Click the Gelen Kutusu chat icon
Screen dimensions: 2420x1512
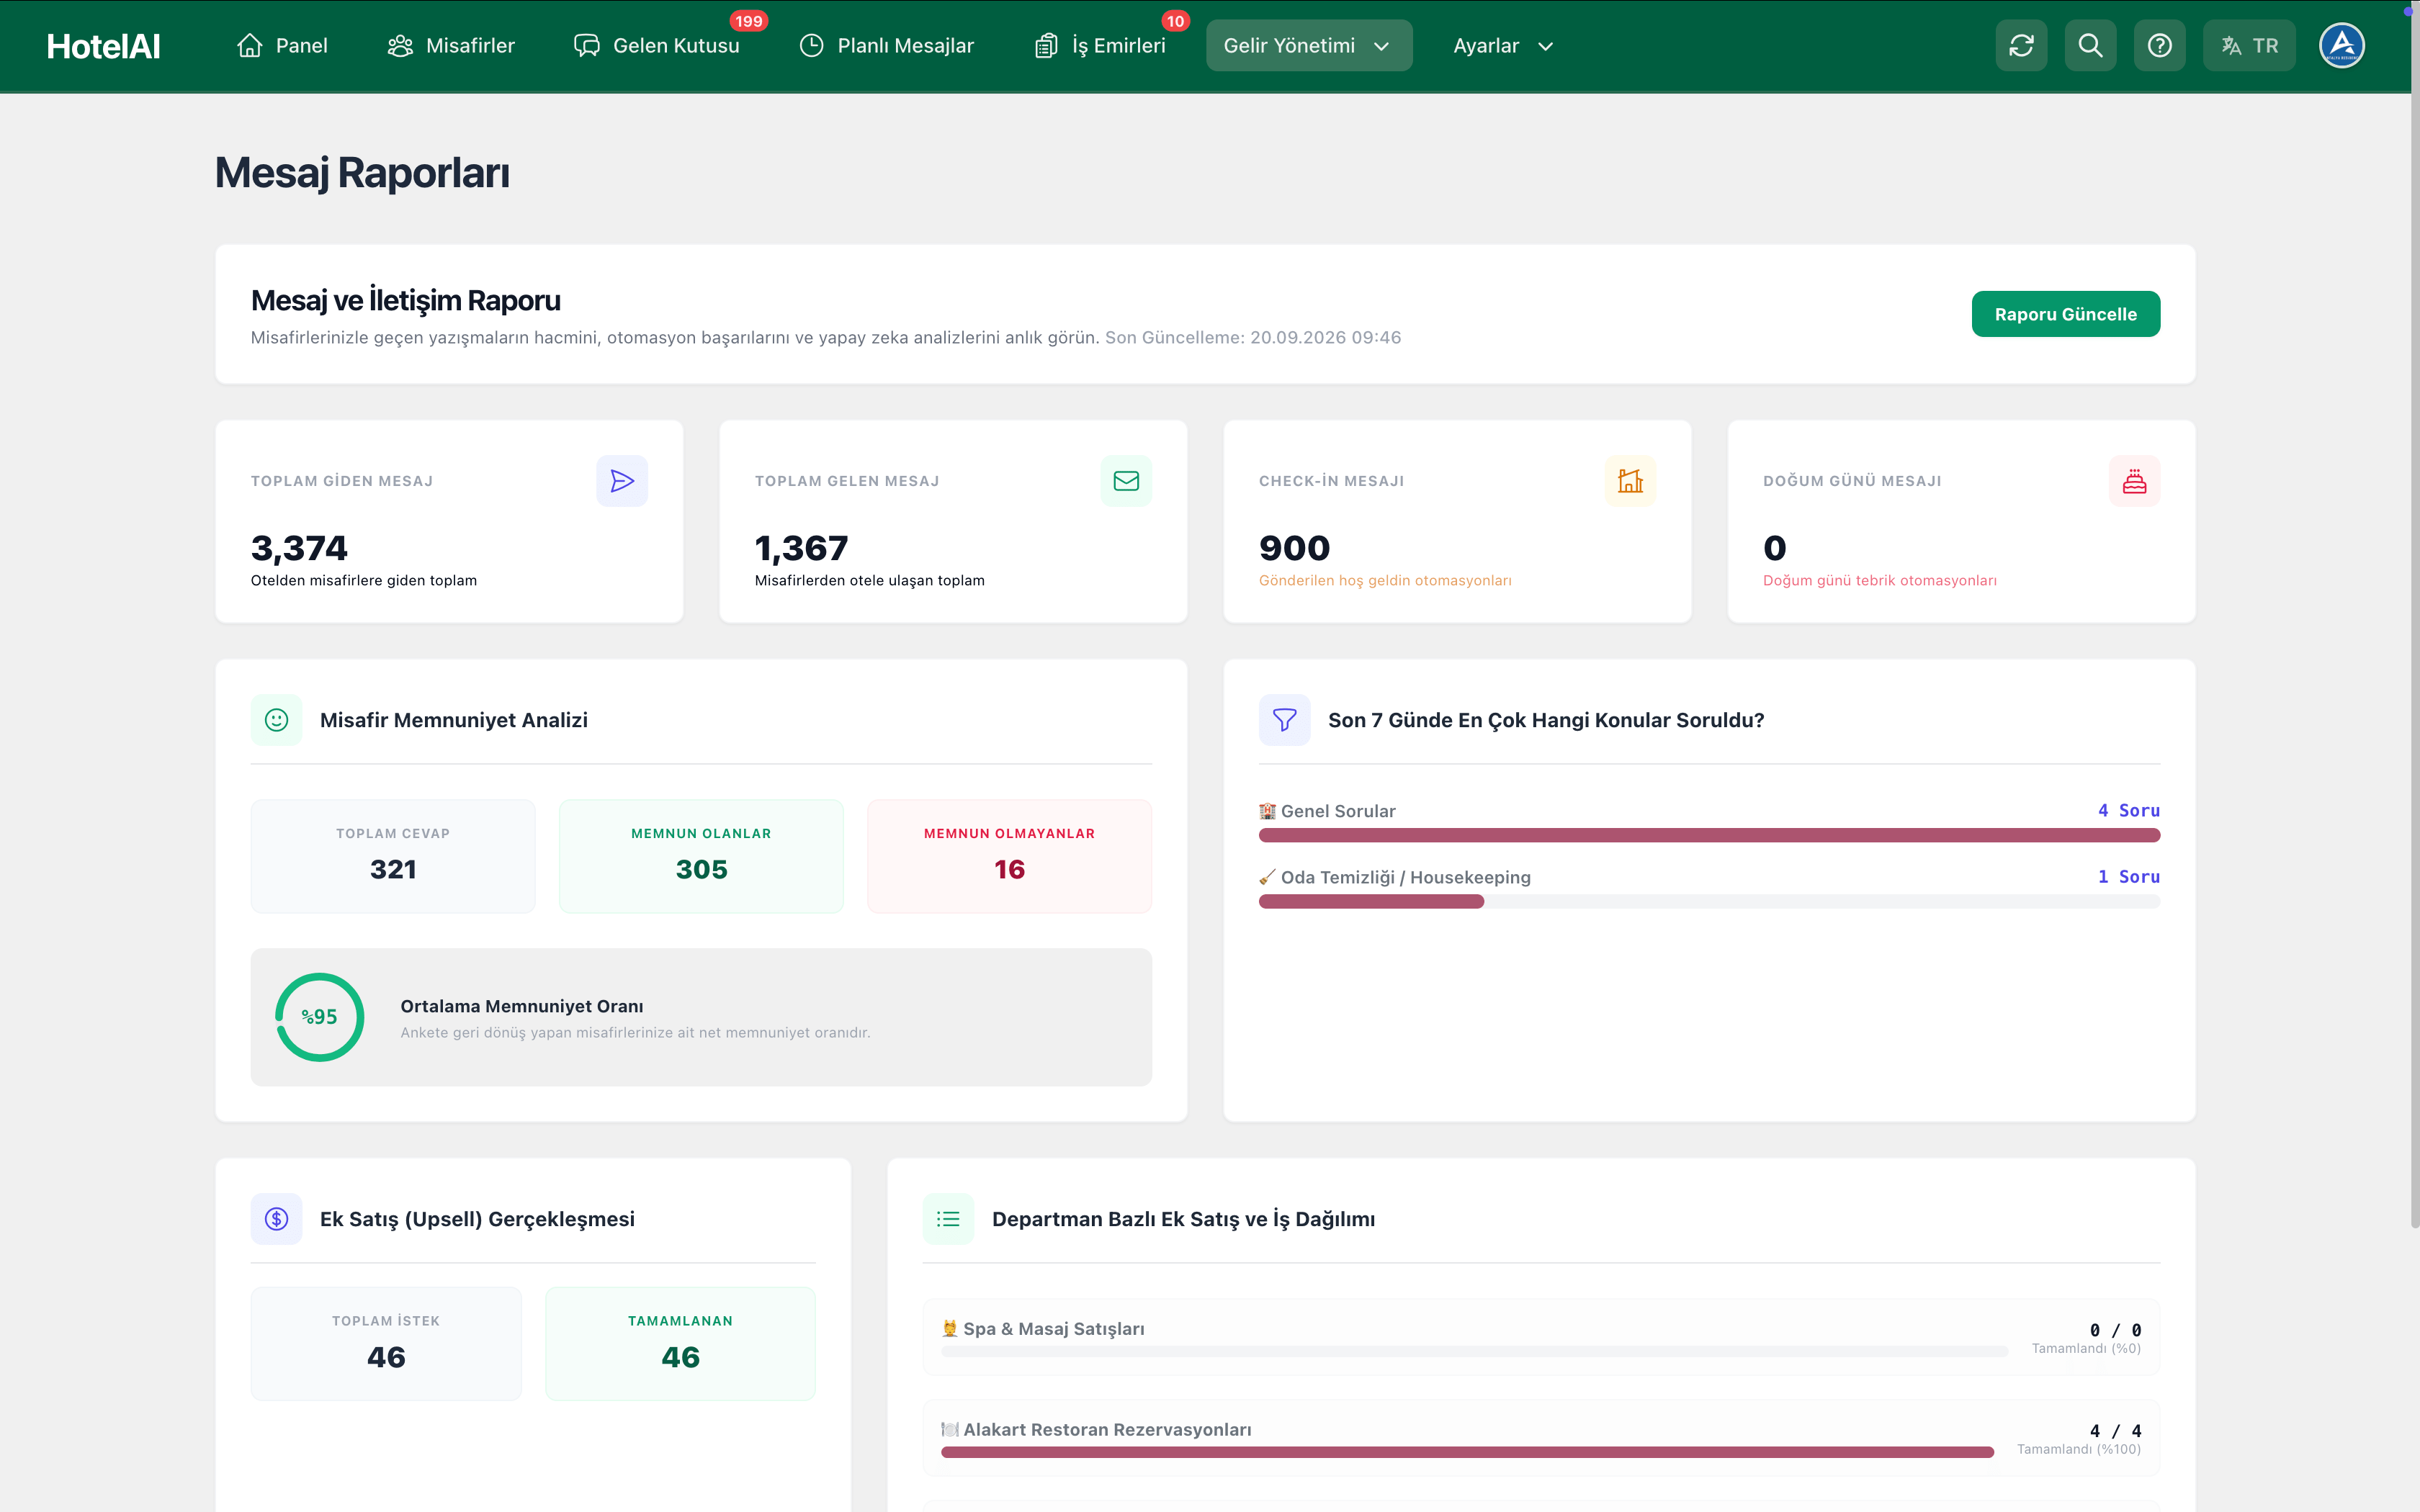(587, 46)
